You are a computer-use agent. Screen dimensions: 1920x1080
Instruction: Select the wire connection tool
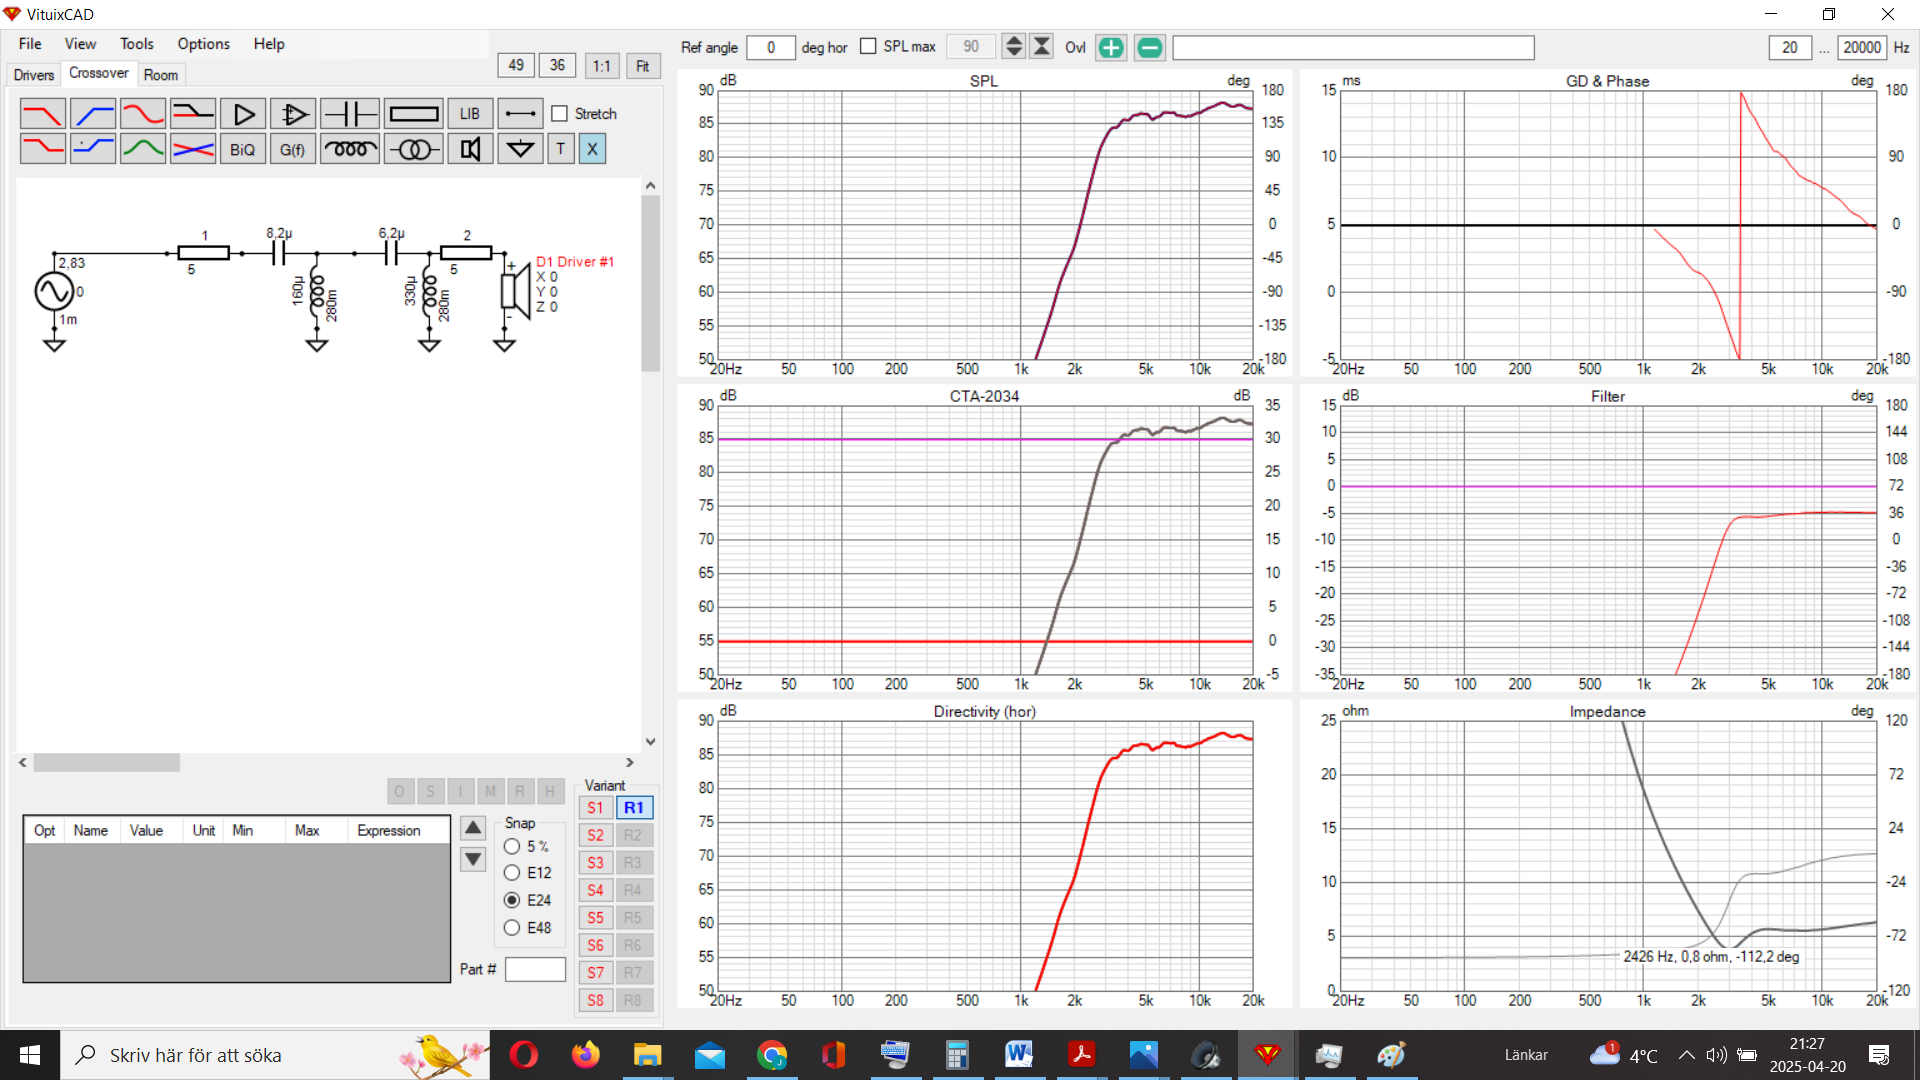(520, 114)
